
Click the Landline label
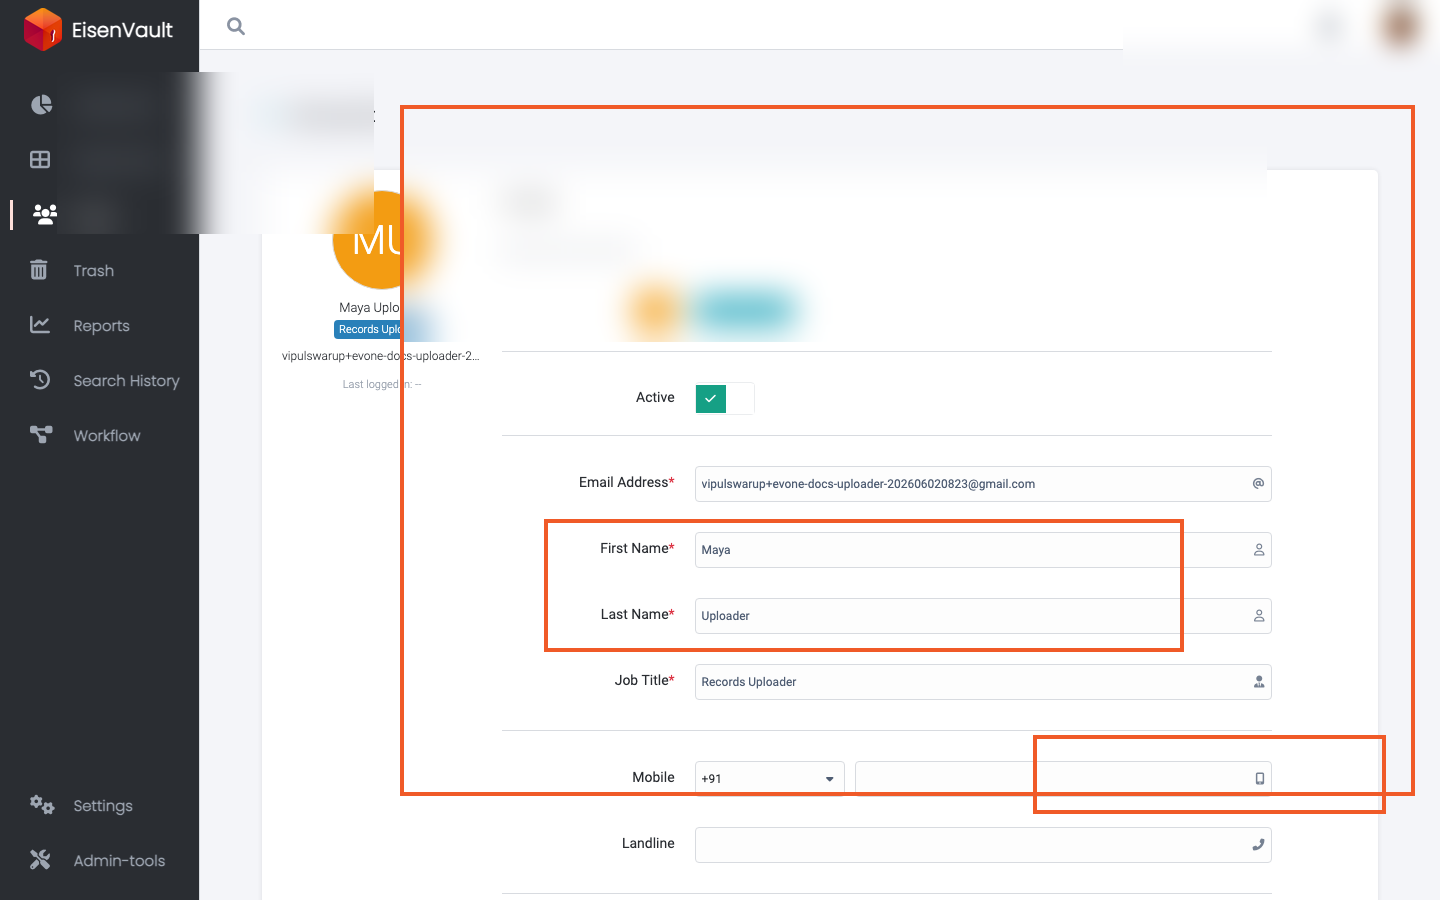648,843
